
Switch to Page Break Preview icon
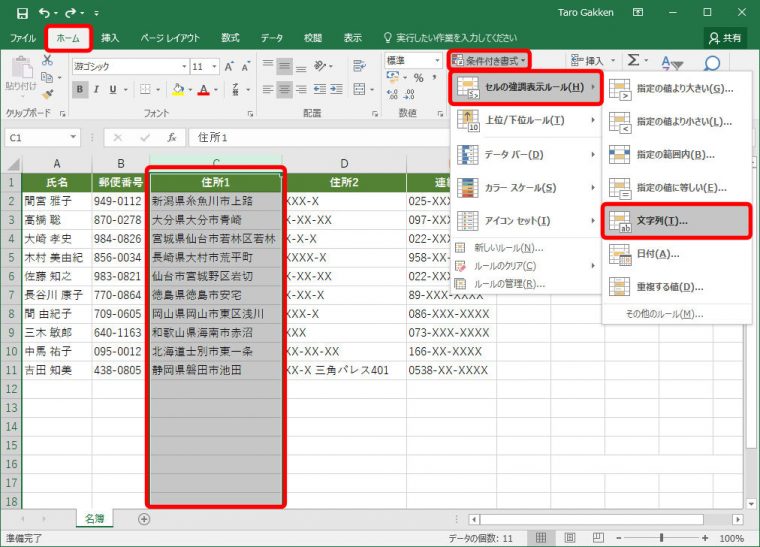pyautogui.click(x=598, y=537)
